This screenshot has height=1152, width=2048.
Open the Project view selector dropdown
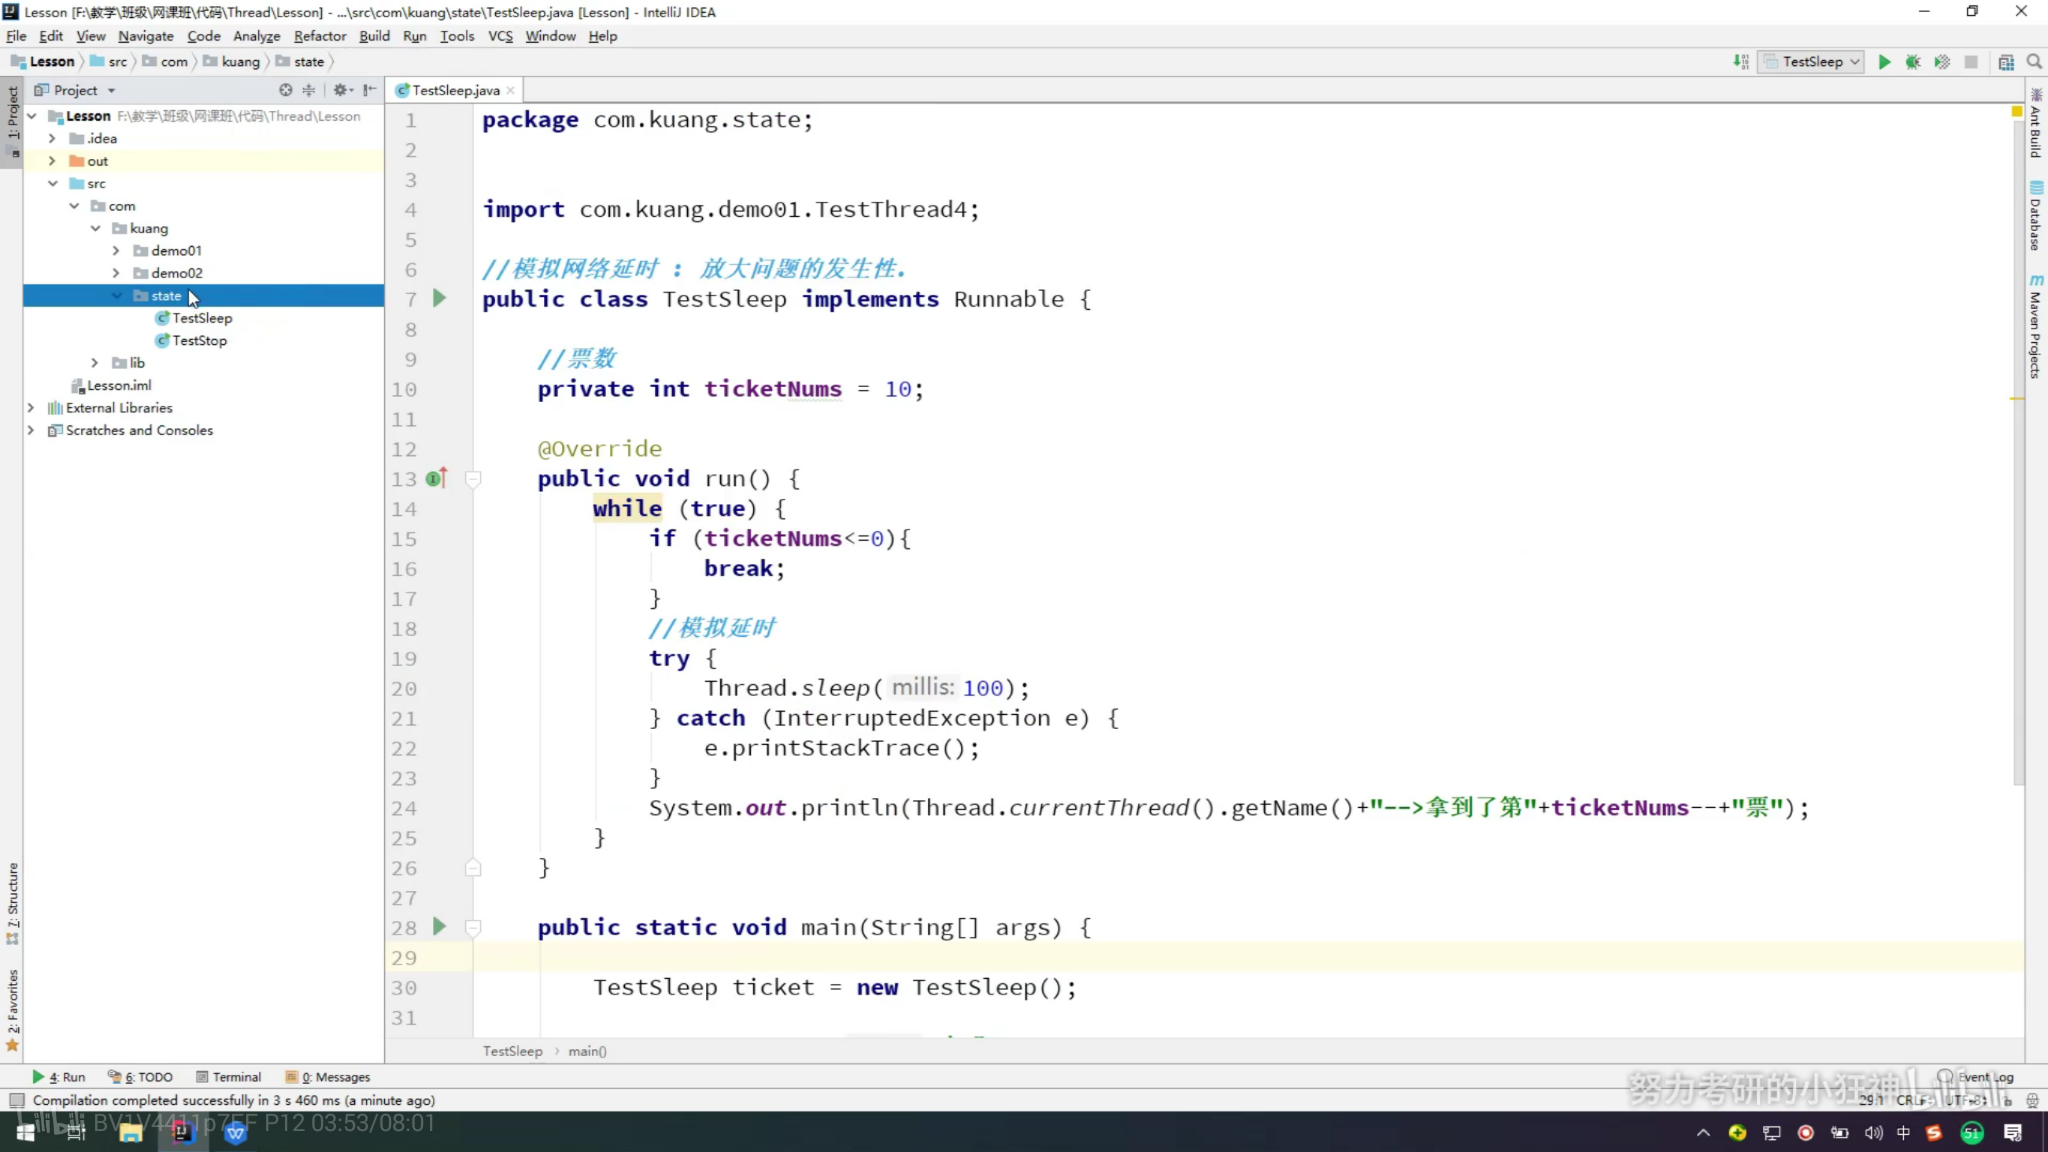point(76,90)
